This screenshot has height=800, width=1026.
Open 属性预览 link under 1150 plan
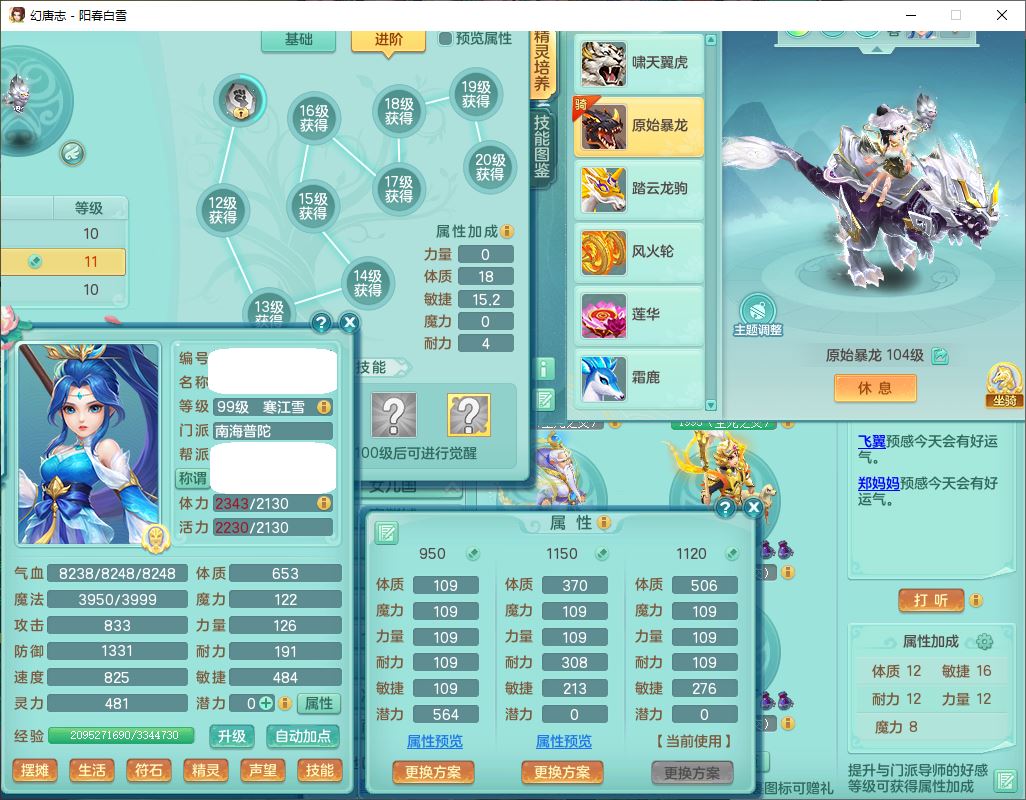pos(563,741)
